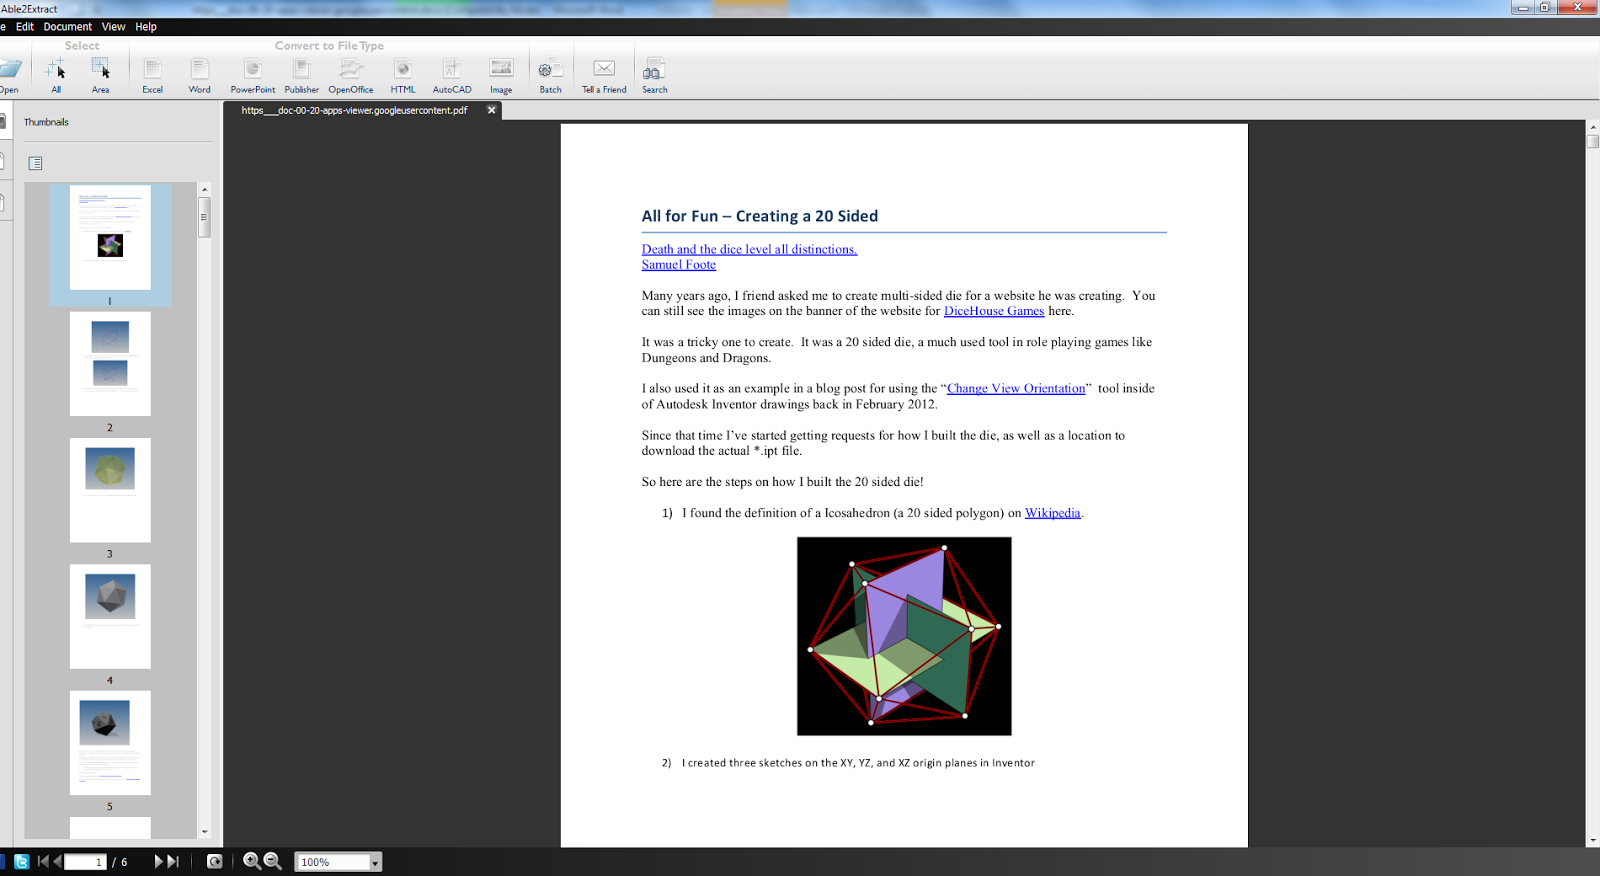The height and width of the screenshot is (876, 1600).
Task: Select page 1 thumbnail
Action: click(x=110, y=238)
